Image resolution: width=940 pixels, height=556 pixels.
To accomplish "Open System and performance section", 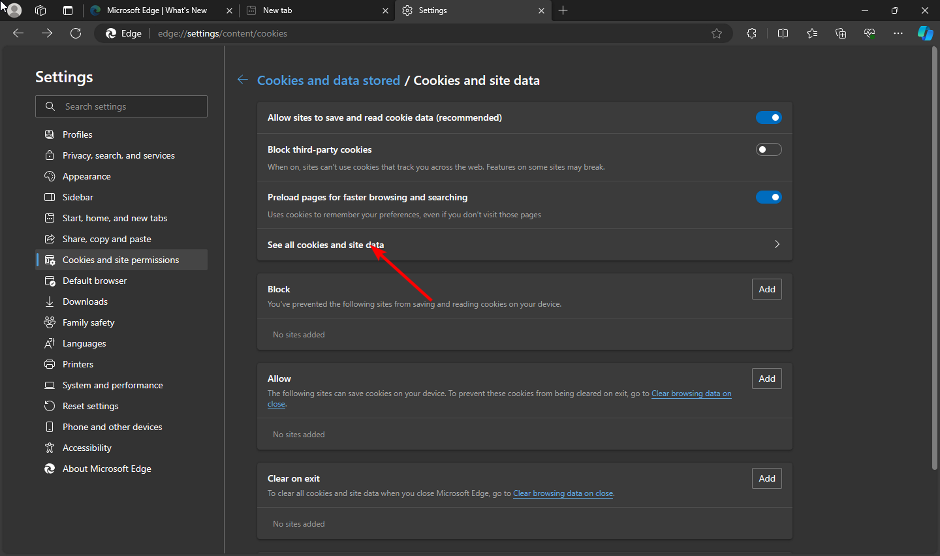I will tap(122, 385).
